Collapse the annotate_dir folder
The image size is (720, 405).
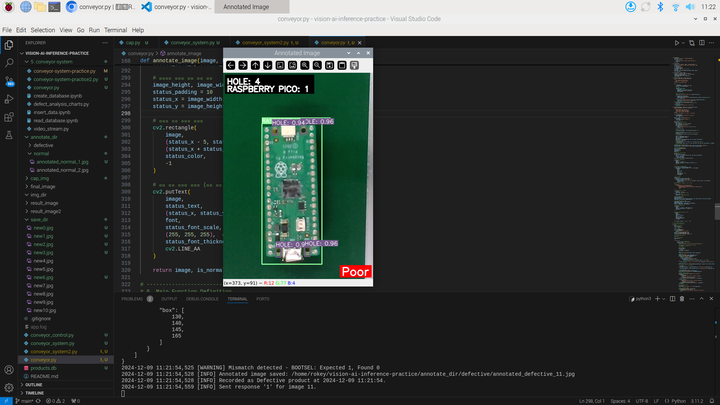[44, 137]
